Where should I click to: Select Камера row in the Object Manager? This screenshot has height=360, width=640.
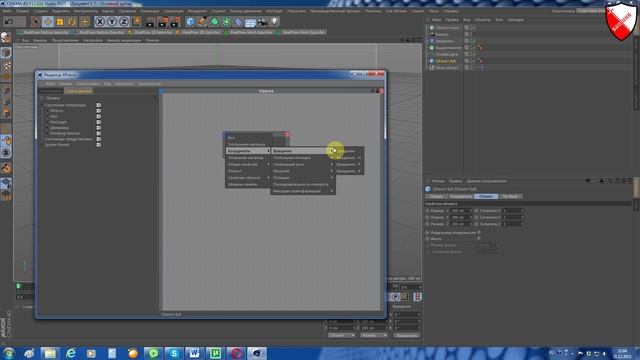coord(442,34)
